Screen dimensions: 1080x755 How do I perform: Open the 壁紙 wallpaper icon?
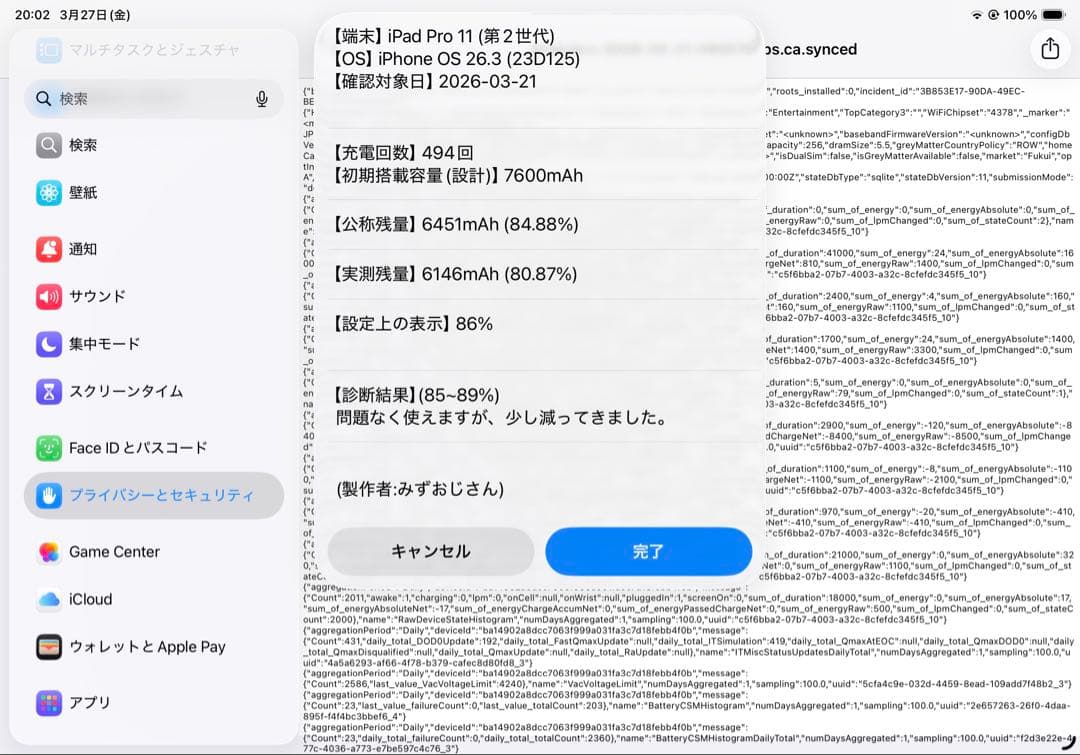tap(49, 193)
